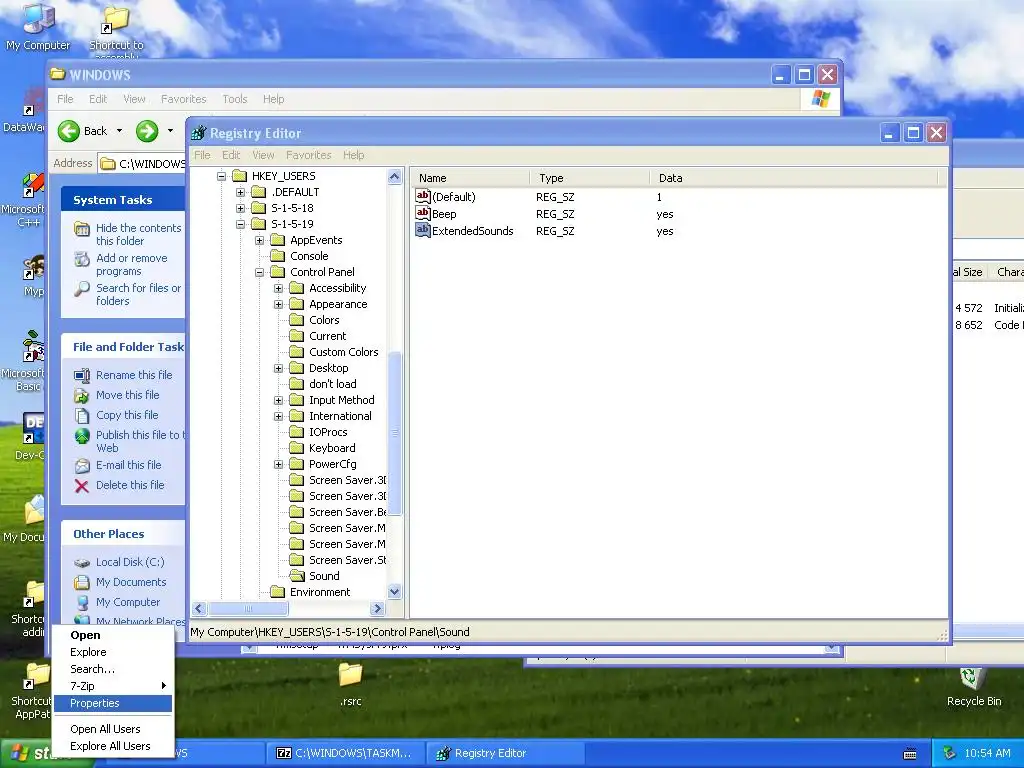Click the Forward arrow icon in WINDOWS window
Screen dimensions: 1024x768
click(x=147, y=131)
